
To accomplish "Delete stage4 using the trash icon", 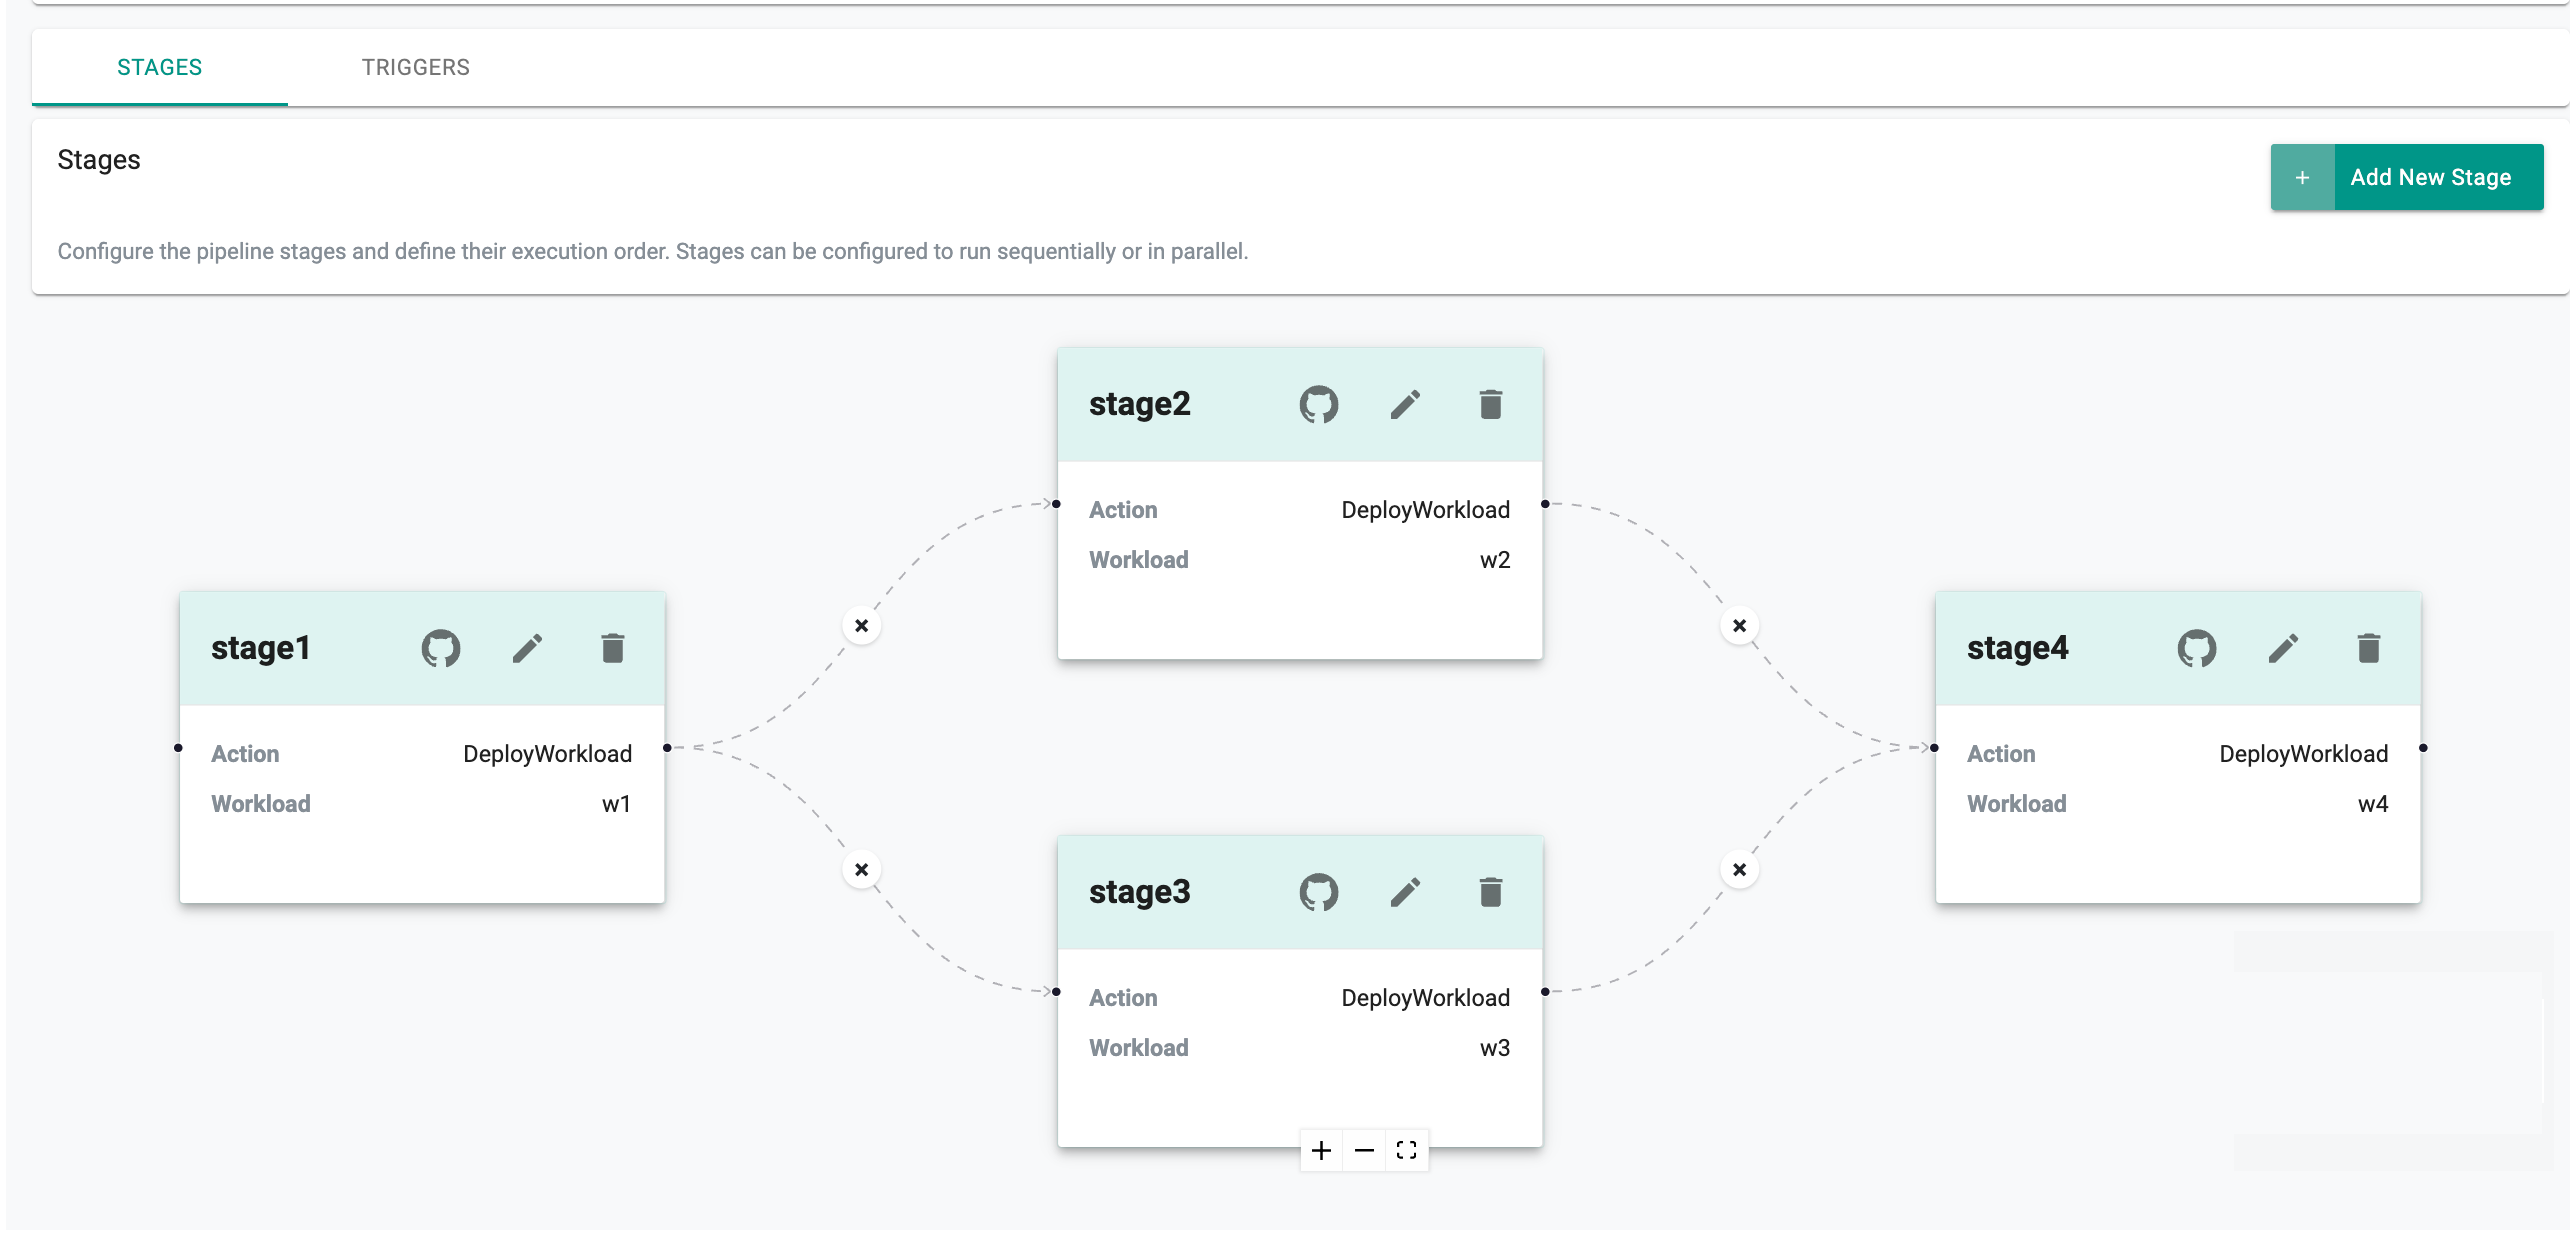I will [2368, 649].
